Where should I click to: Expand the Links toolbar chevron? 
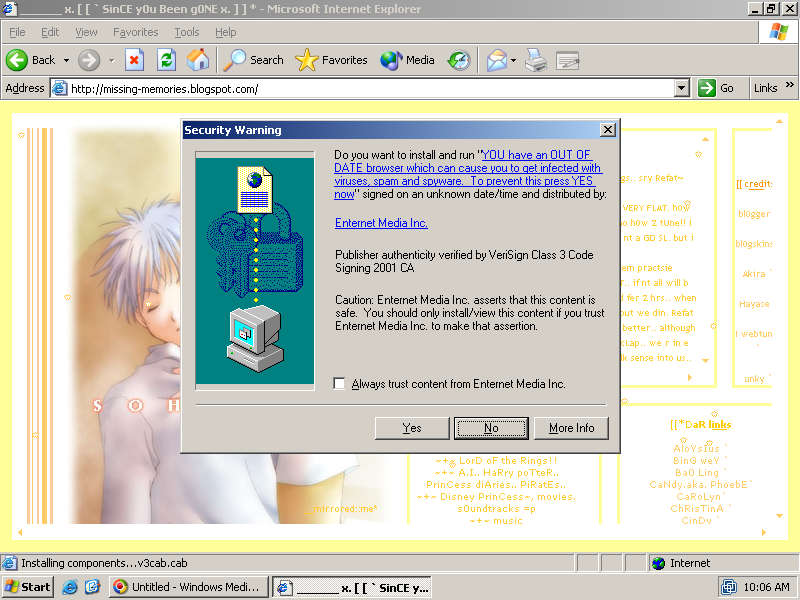pyautogui.click(x=790, y=85)
